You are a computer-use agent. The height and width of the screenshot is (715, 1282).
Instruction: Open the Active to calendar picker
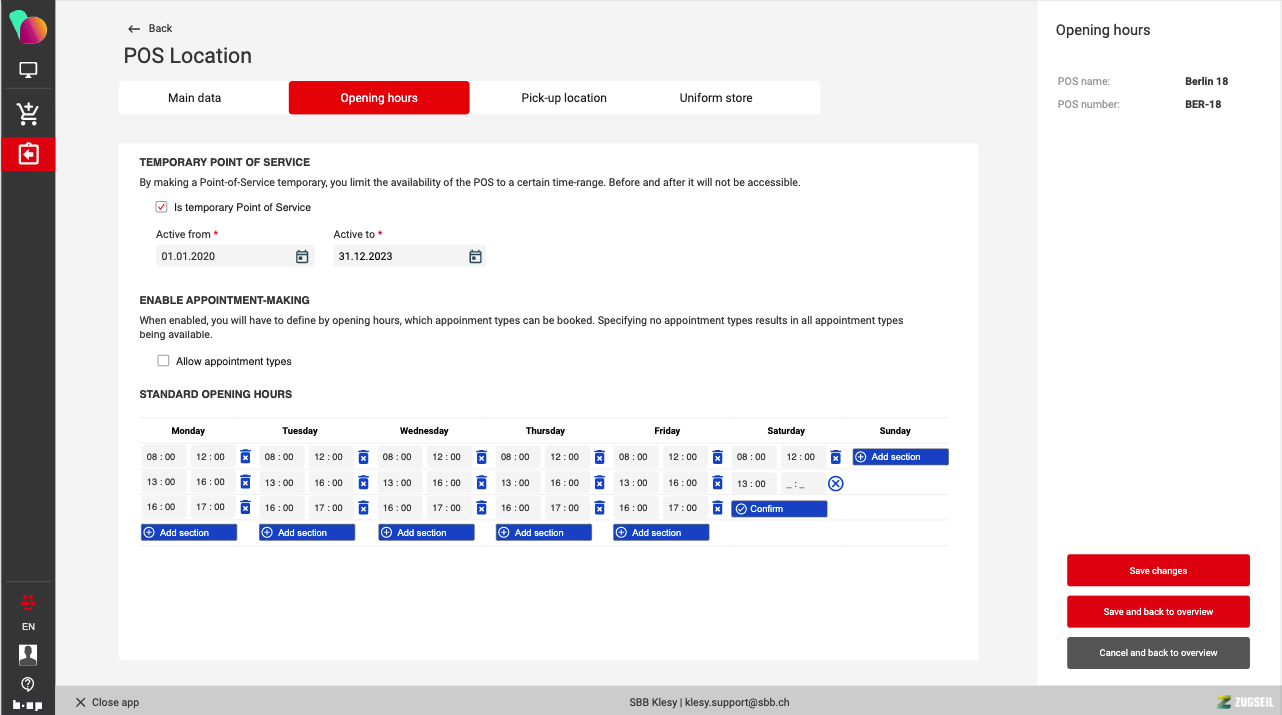476,257
